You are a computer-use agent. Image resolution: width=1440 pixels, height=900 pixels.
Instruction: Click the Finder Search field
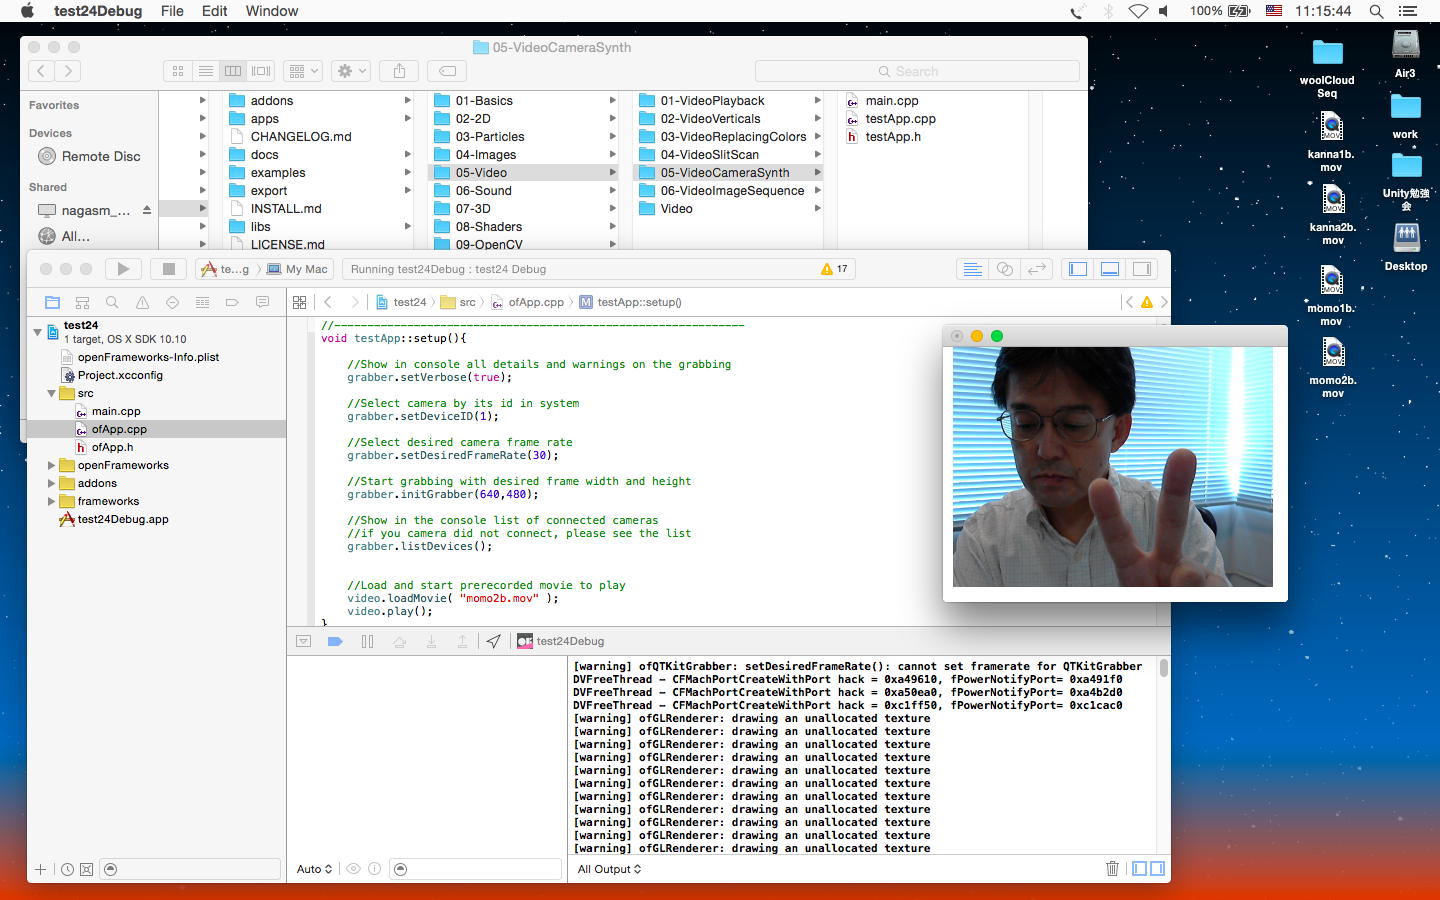pyautogui.click(x=917, y=71)
